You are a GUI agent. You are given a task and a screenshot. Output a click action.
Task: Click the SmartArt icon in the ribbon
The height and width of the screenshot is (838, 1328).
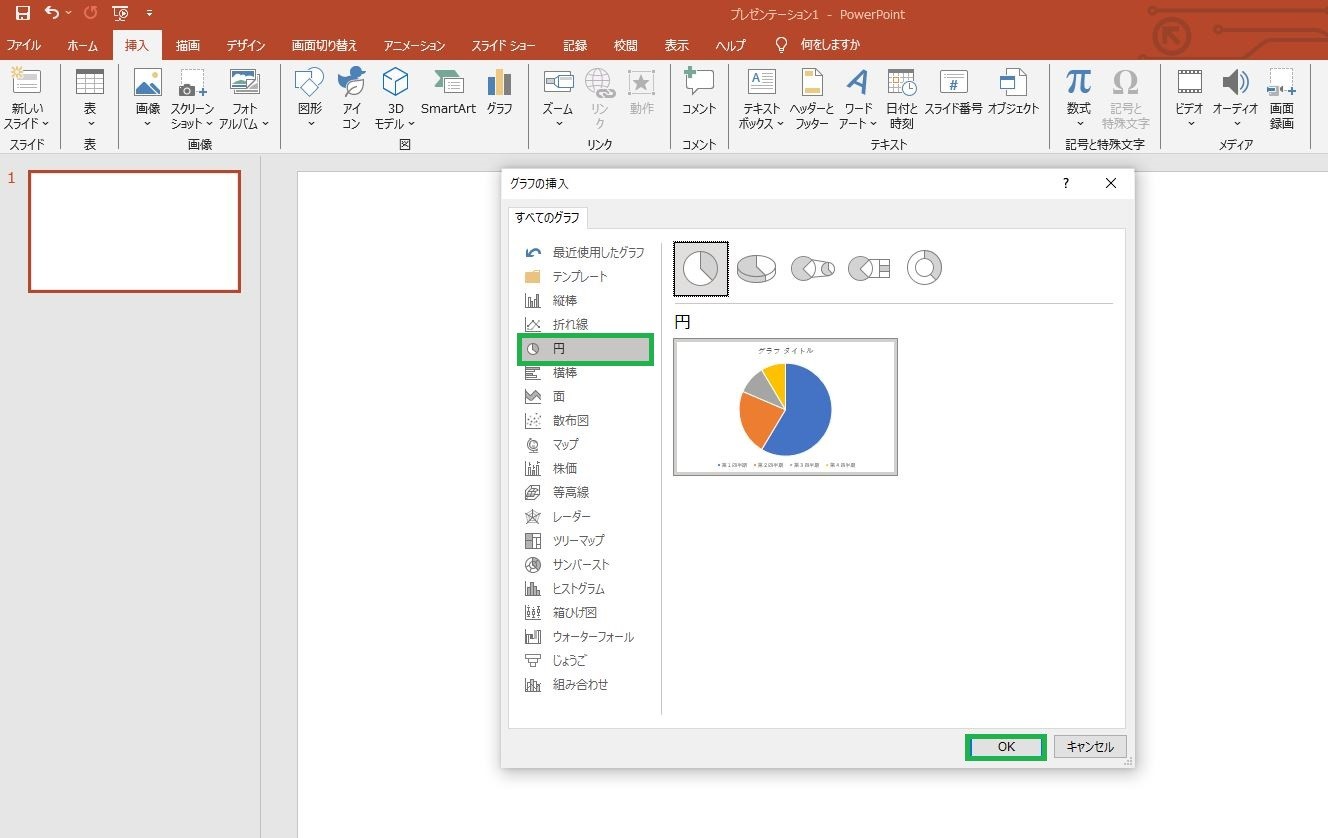point(448,93)
